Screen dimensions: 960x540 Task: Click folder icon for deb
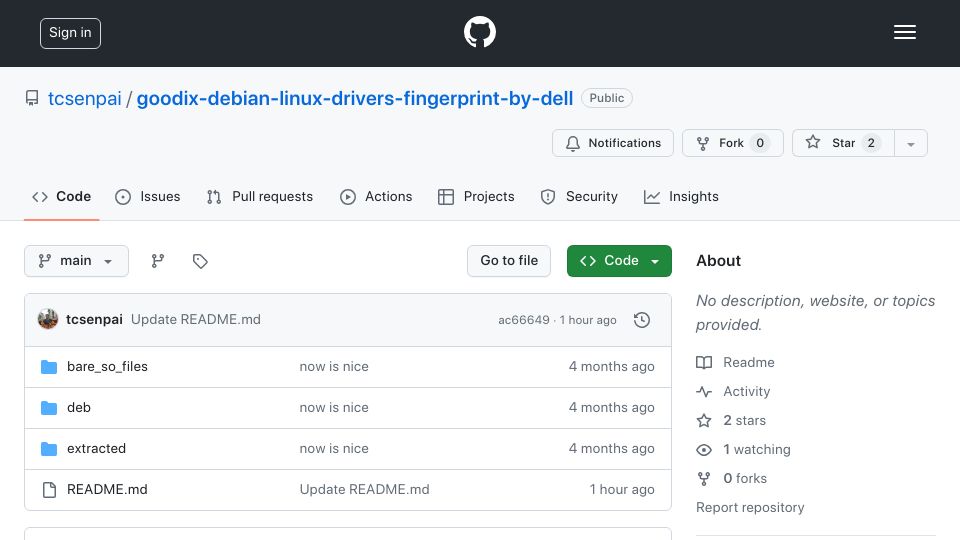[x=49, y=408]
